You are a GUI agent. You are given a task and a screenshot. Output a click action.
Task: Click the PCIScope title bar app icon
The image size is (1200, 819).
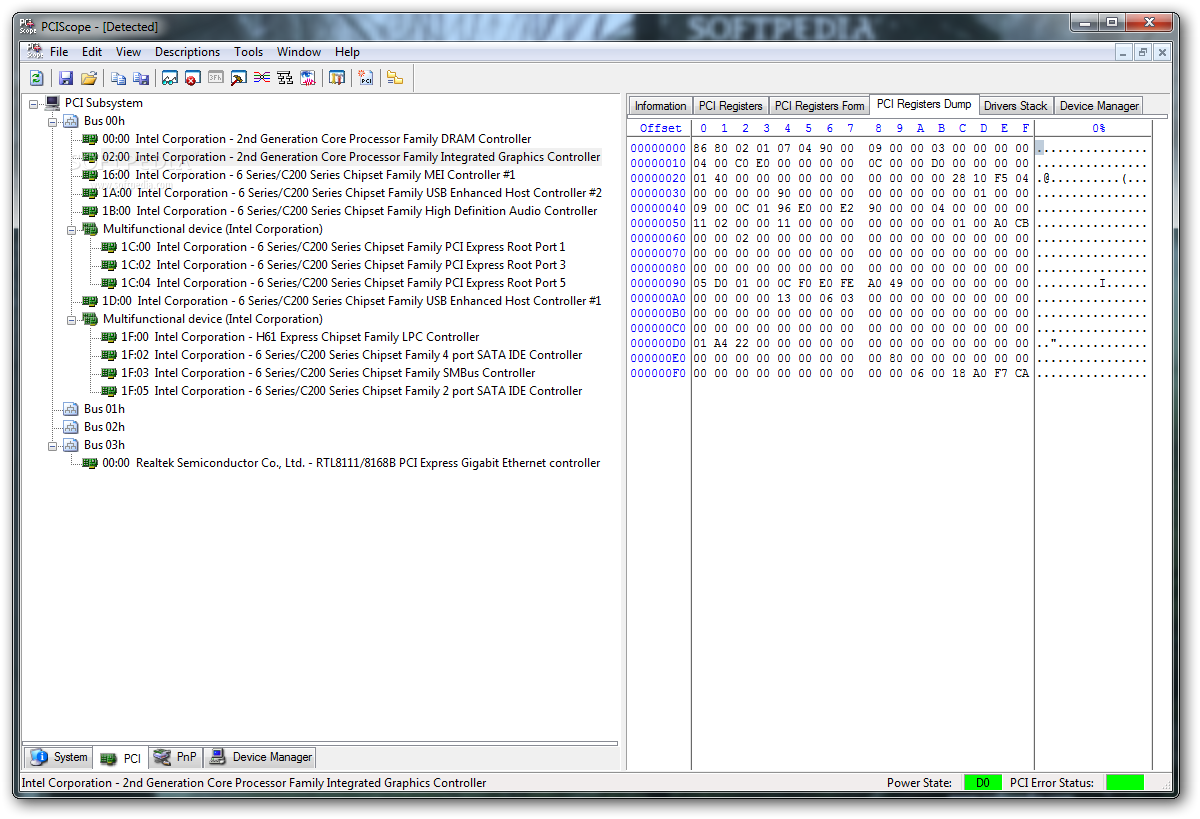tap(28, 26)
